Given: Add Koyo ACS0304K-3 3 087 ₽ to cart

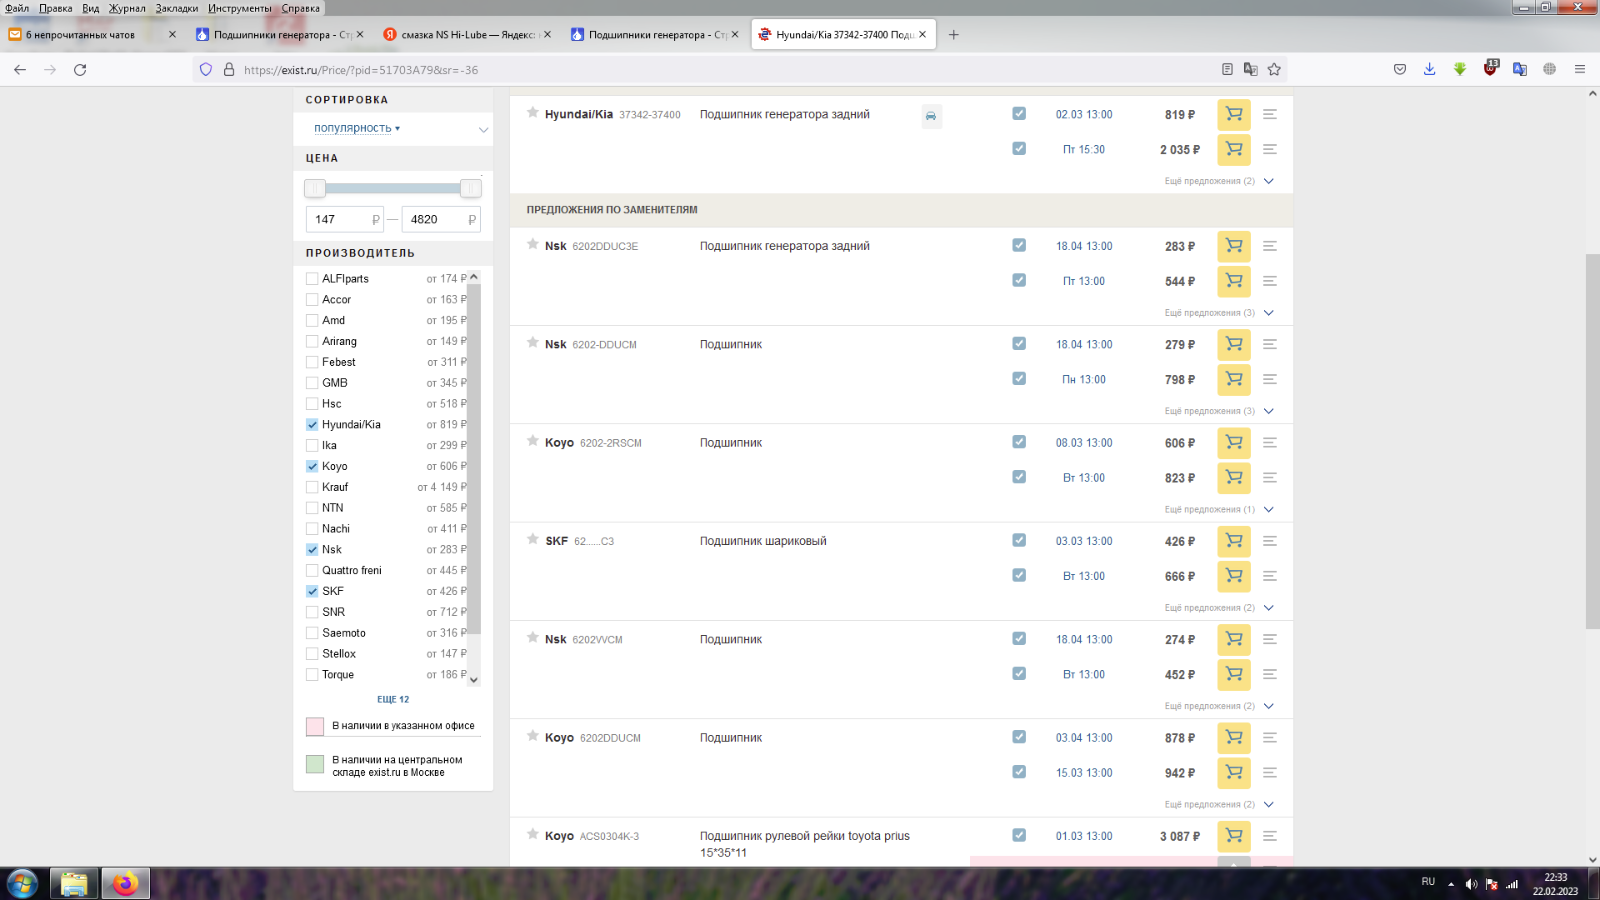Looking at the screenshot, I should coord(1234,836).
